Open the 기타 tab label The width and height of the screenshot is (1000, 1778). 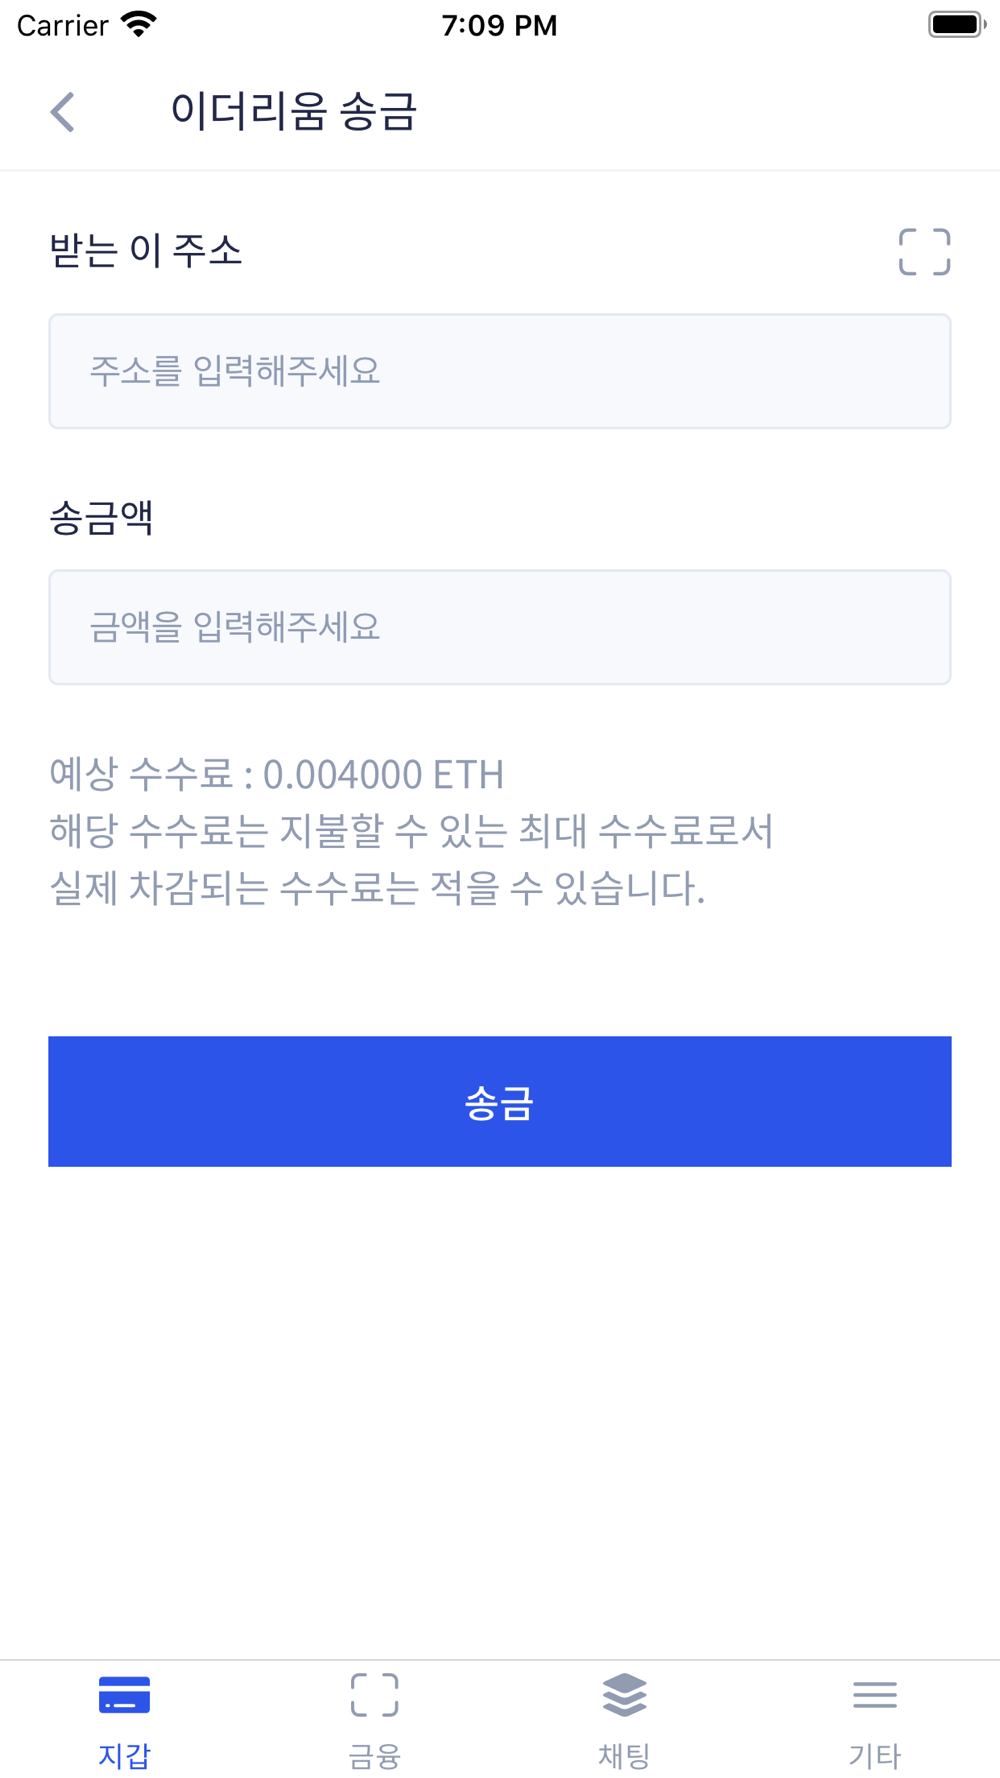pos(875,1755)
